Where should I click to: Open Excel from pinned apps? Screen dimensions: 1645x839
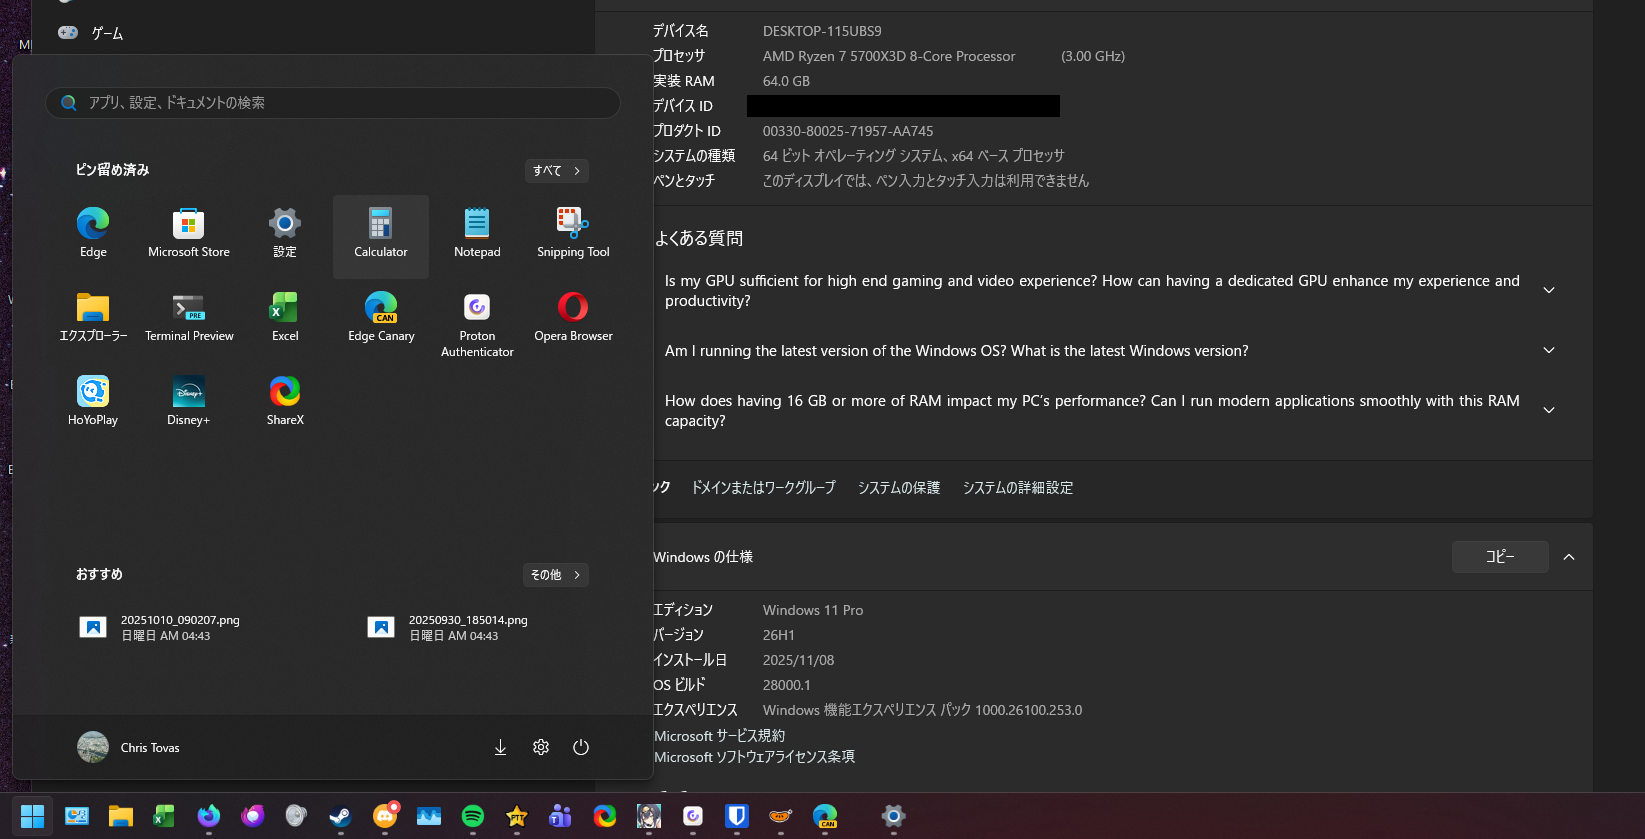285,318
